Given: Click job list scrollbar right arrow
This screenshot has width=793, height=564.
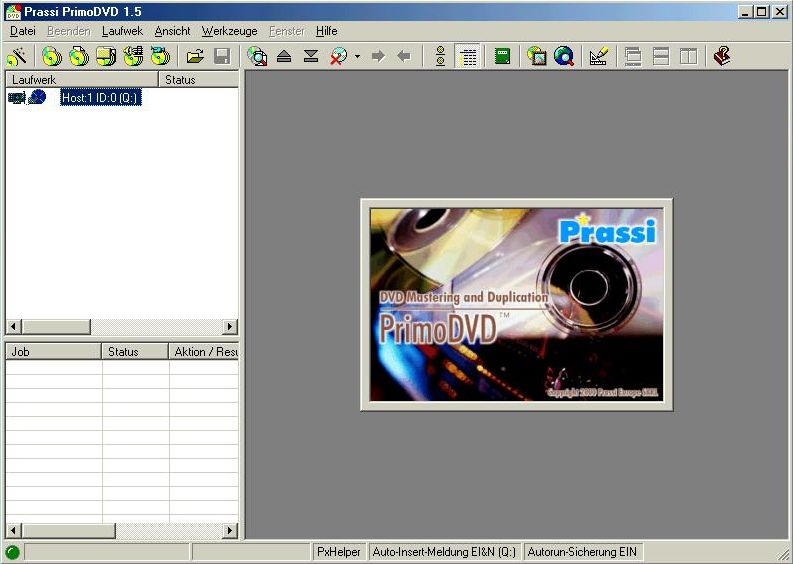Looking at the screenshot, I should tap(230, 531).
